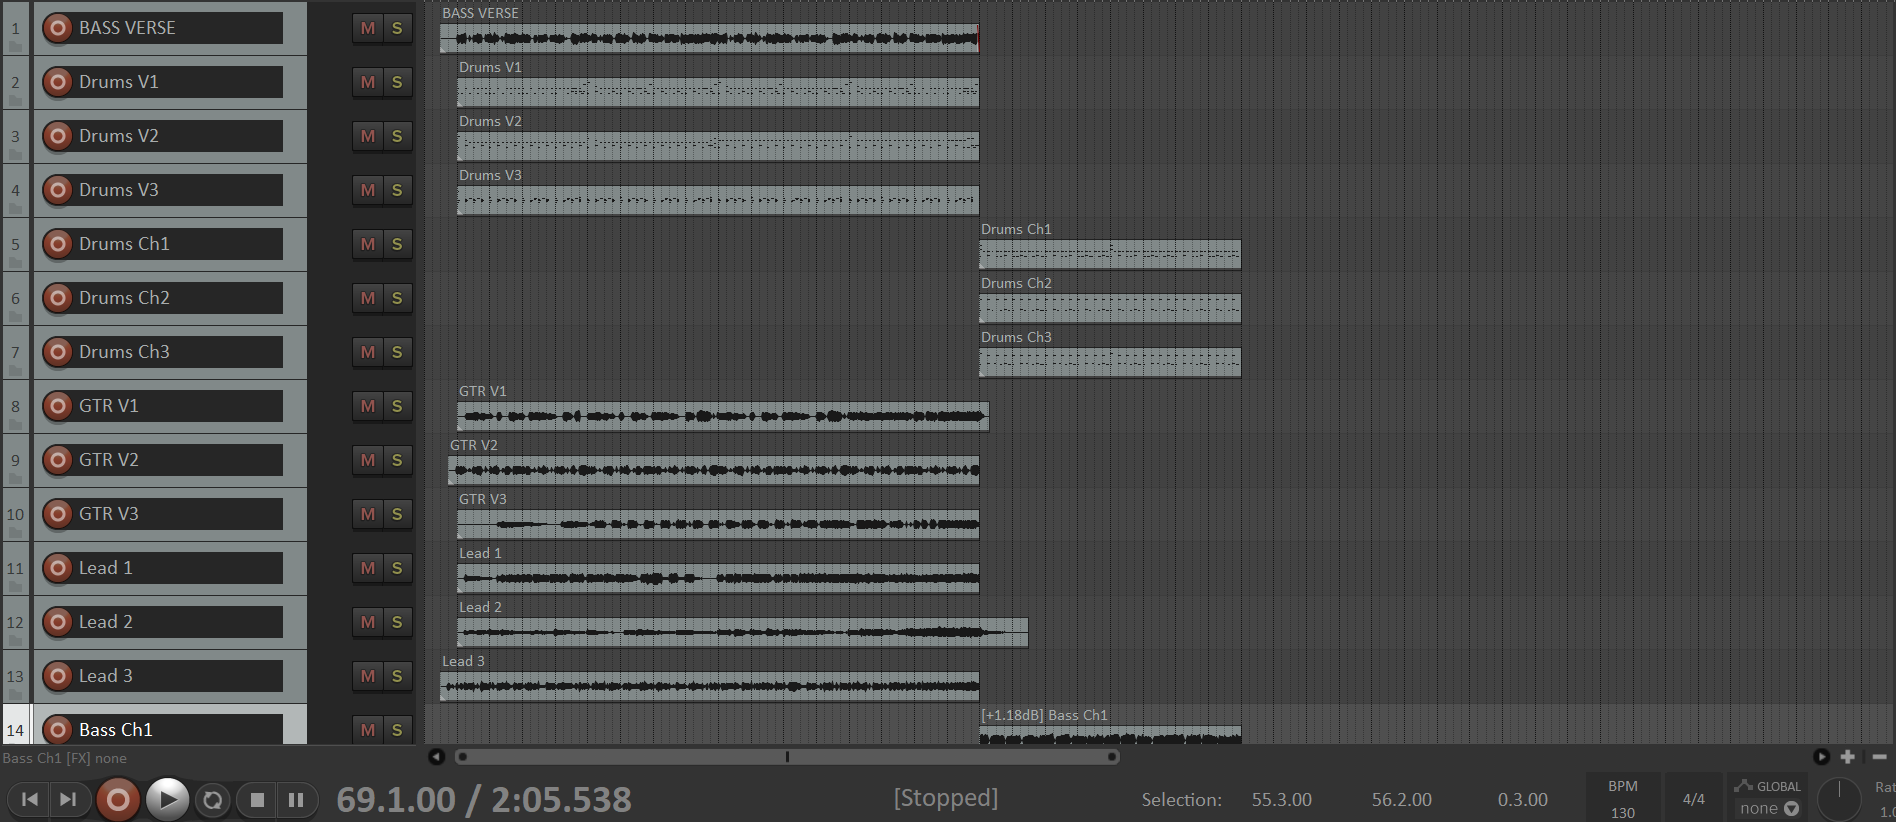Click the Bass Ch1 track name
This screenshot has width=1896, height=822.
(x=178, y=730)
